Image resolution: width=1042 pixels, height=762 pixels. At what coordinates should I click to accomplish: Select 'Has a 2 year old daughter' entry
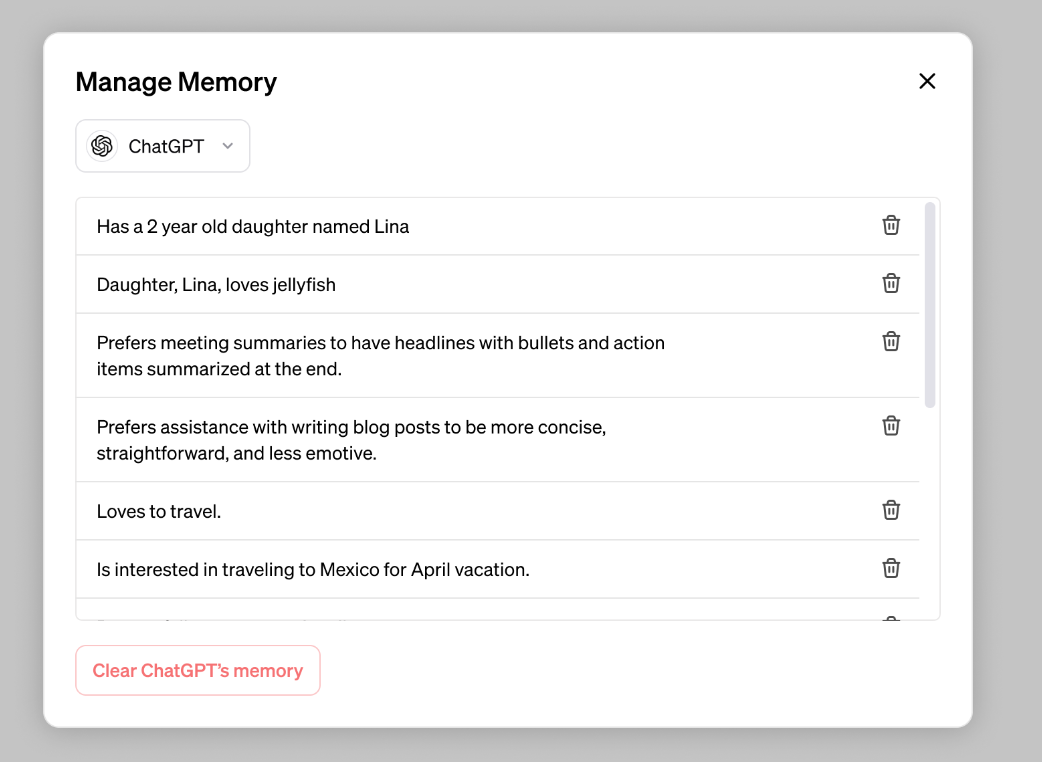tap(253, 226)
